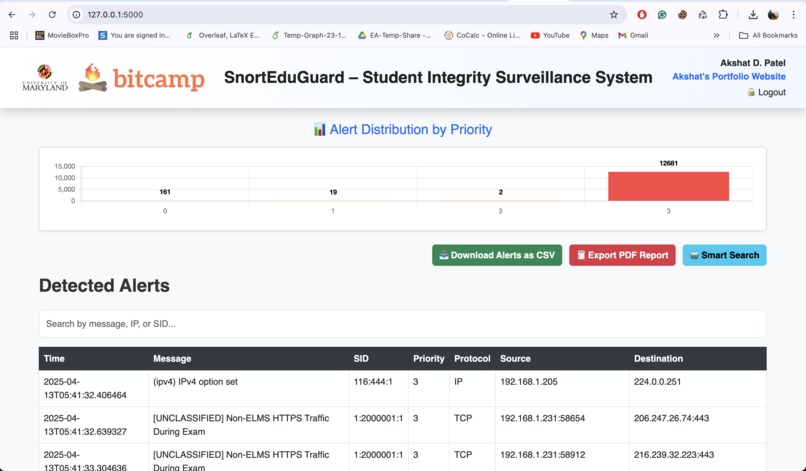This screenshot has height=471, width=806.
Task: Open the Extensions puzzle-piece menu
Action: [x=723, y=14]
